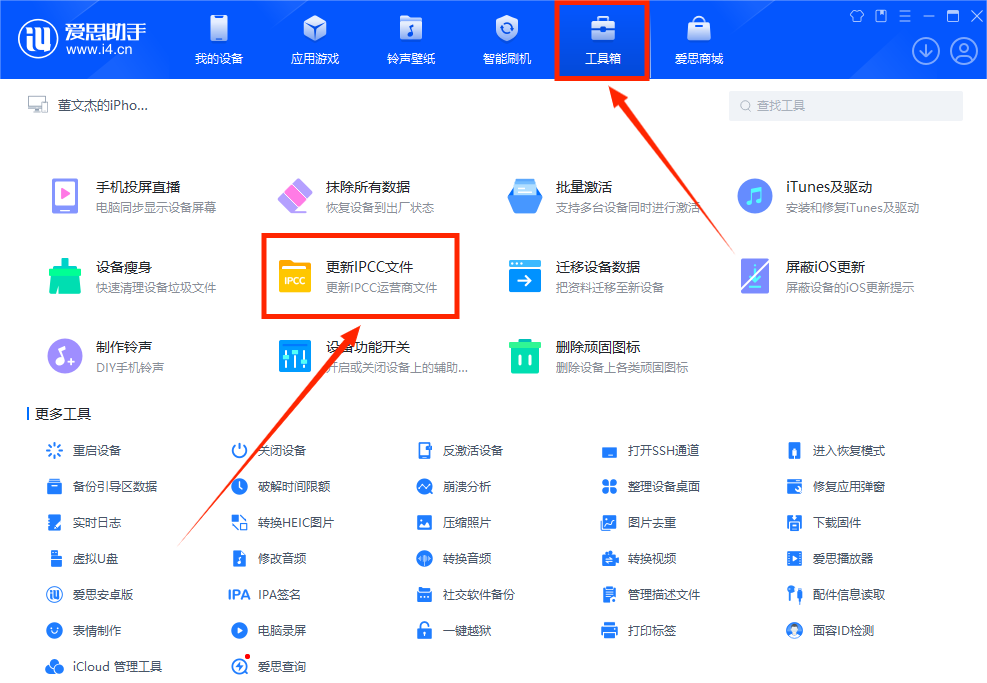This screenshot has height=683, width=987.
Task: Click inside the 查找工具 search field
Action: 845,105
